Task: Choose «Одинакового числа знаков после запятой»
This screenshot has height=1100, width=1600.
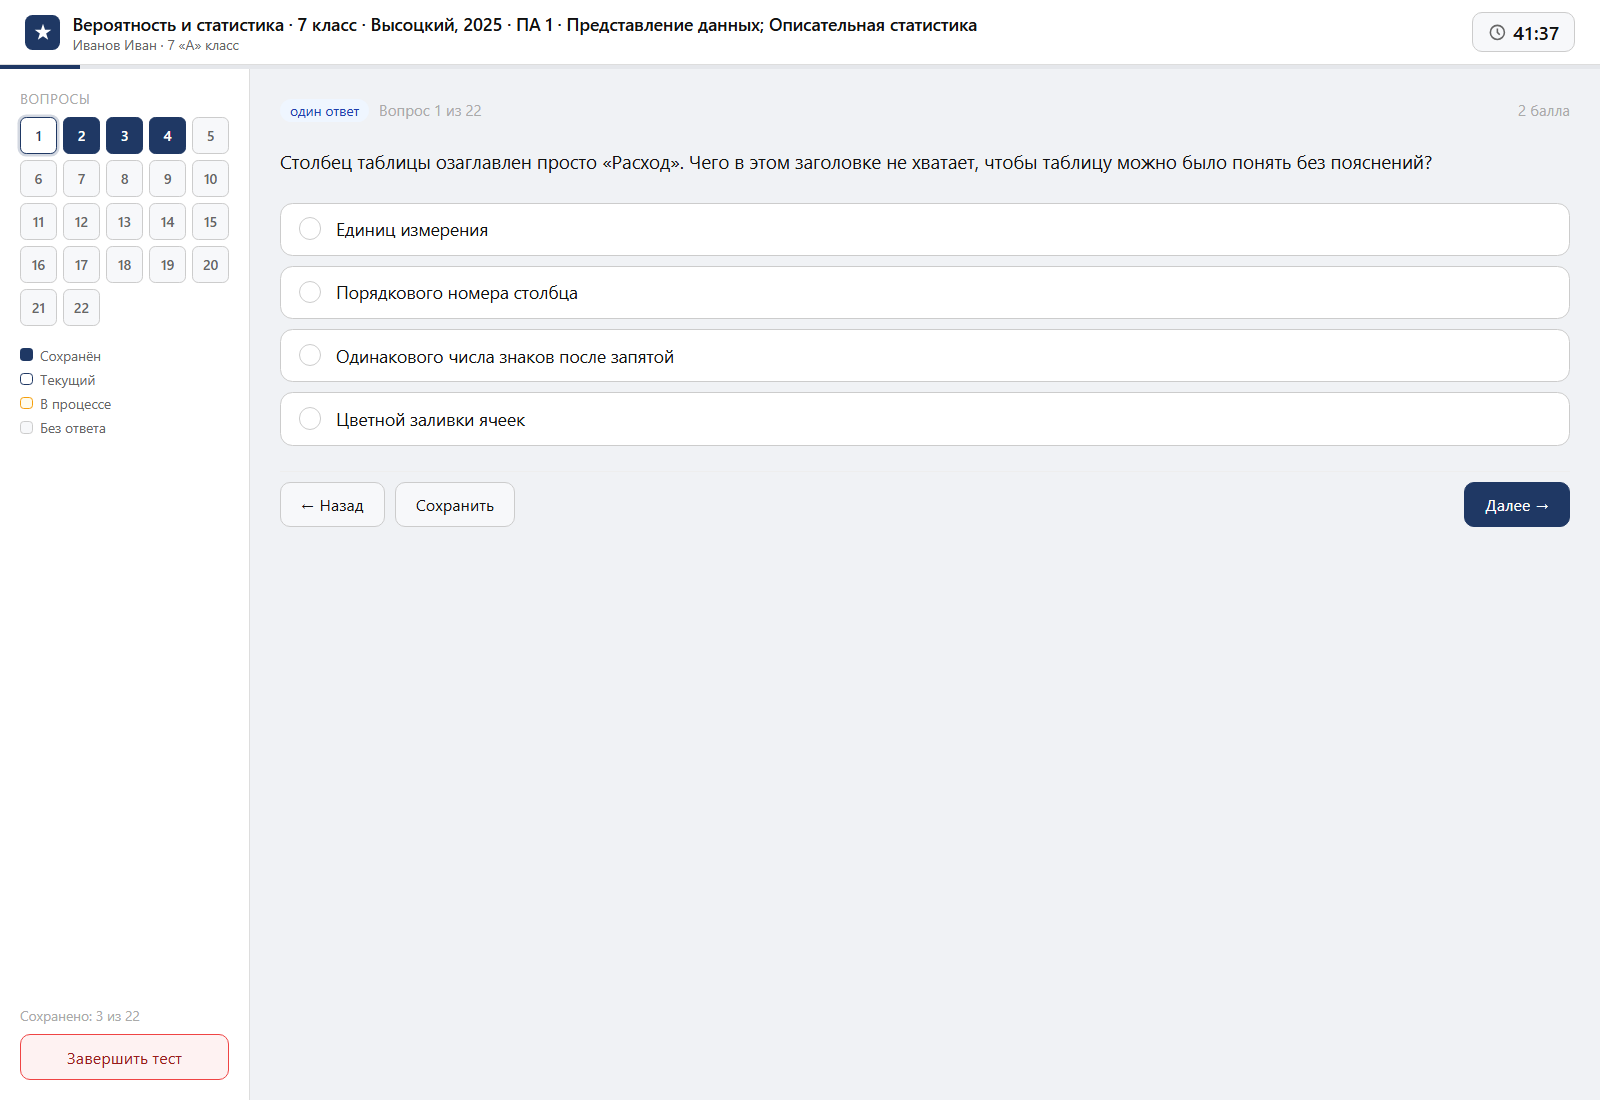Action: pyautogui.click(x=924, y=356)
